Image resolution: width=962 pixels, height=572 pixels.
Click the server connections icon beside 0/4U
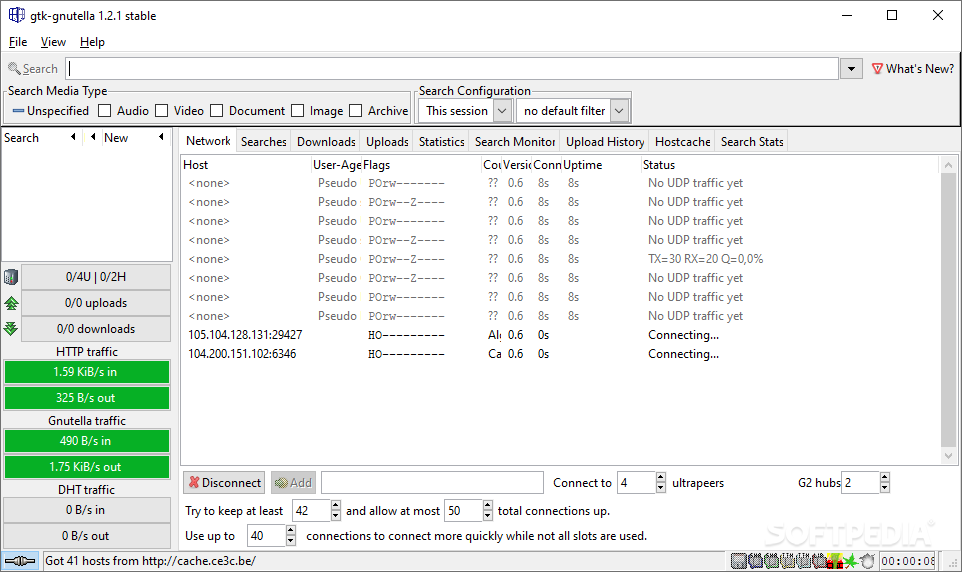point(10,277)
